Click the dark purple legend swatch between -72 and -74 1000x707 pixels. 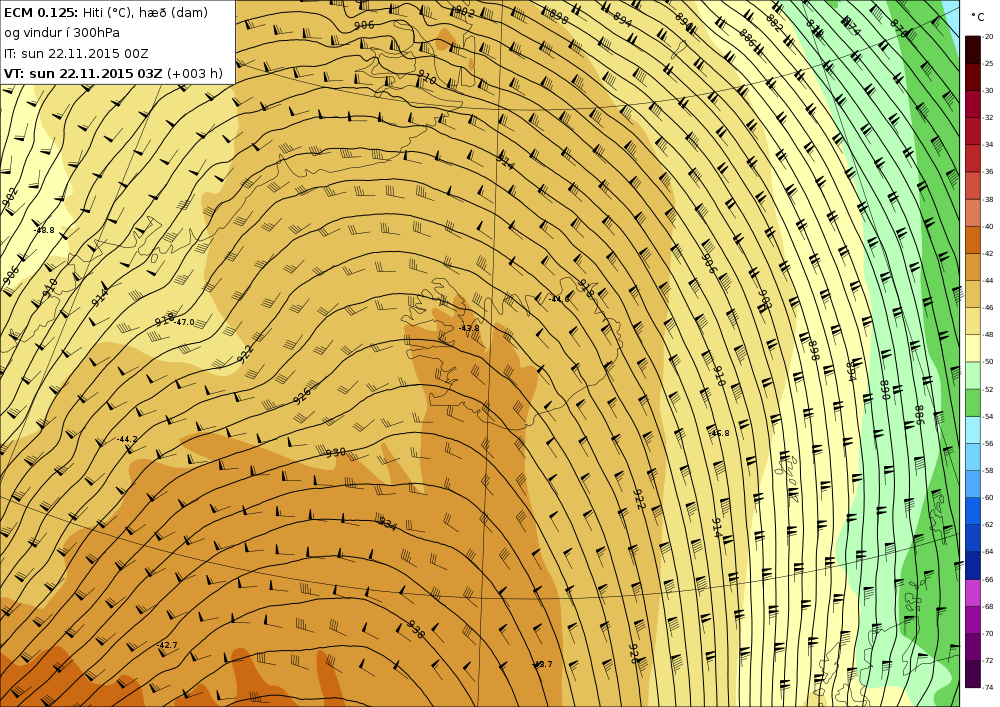(x=973, y=674)
